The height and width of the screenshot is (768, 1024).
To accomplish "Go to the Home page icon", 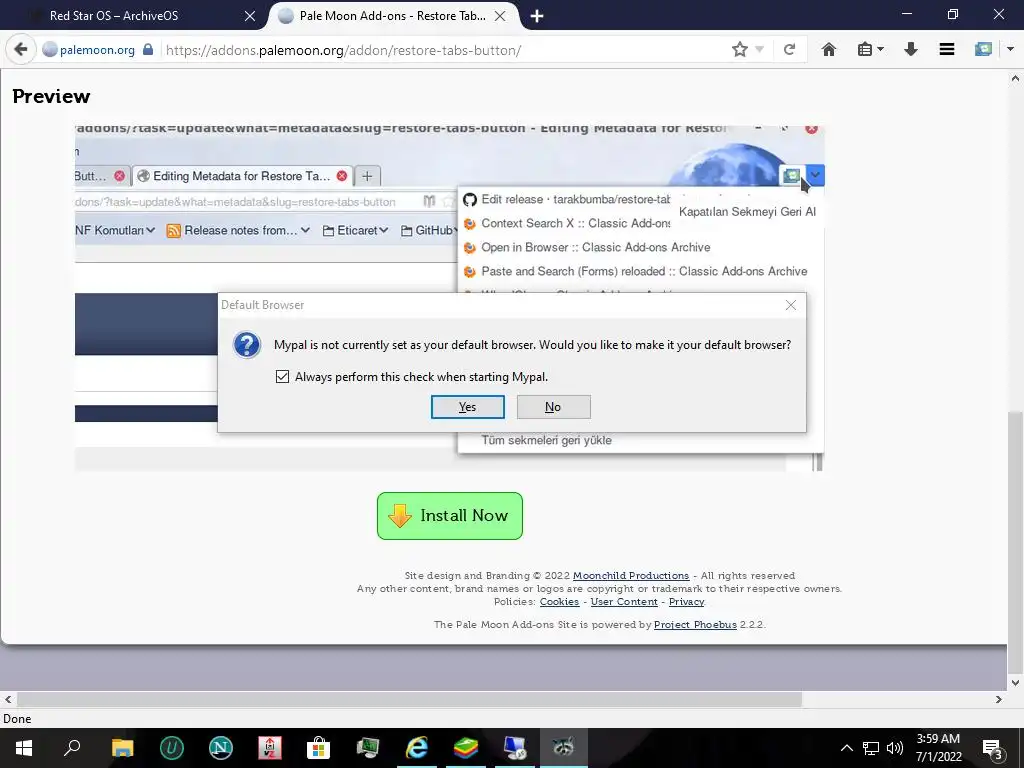I will pos(829,50).
